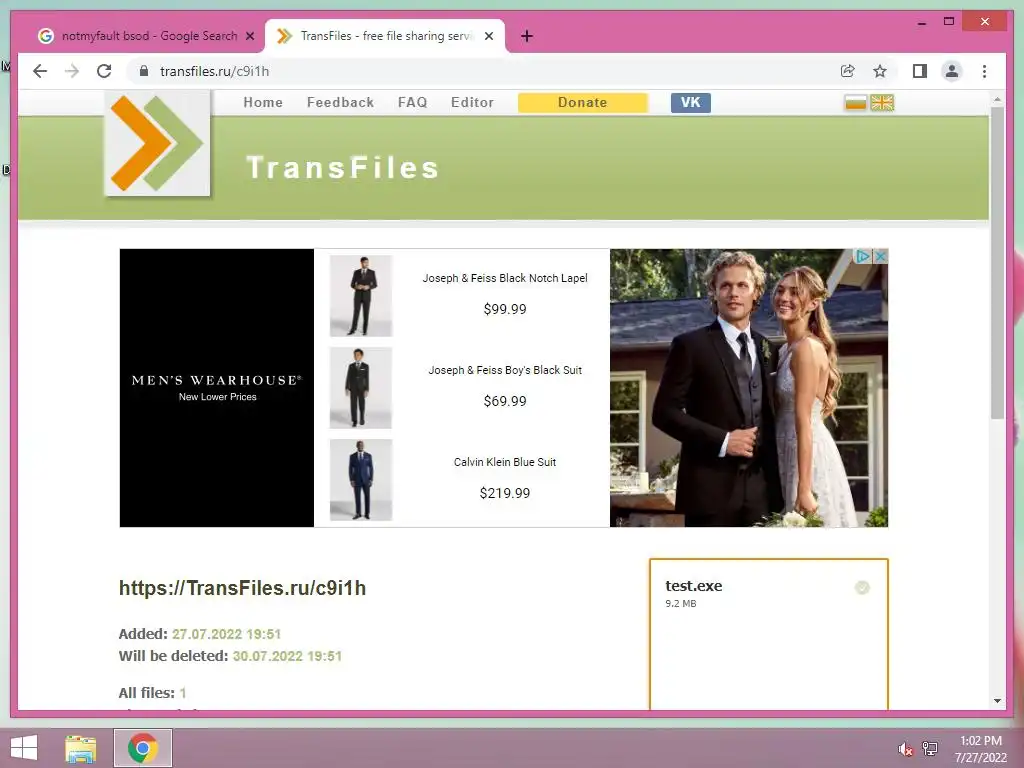The height and width of the screenshot is (768, 1024).
Task: Click the Men's Wearhouse black ad panel
Action: pyautogui.click(x=217, y=388)
